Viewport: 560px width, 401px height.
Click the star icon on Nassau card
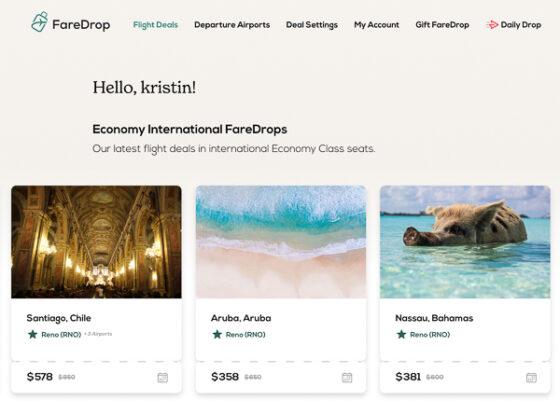pyautogui.click(x=401, y=334)
